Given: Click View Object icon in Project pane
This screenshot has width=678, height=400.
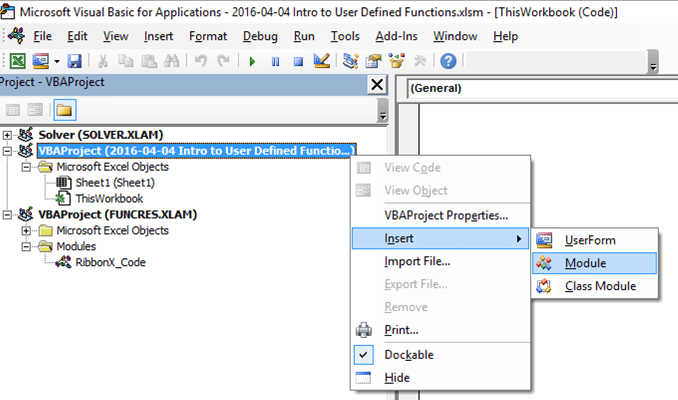Looking at the screenshot, I should coord(35,110).
